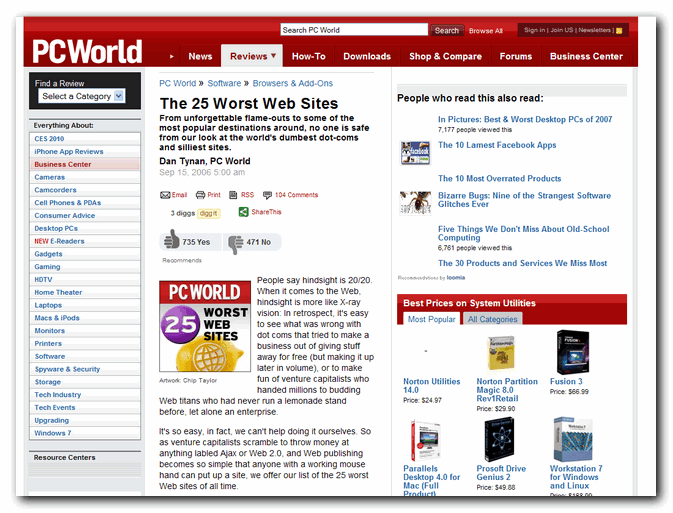Open the Forums navigation tab

[515, 56]
